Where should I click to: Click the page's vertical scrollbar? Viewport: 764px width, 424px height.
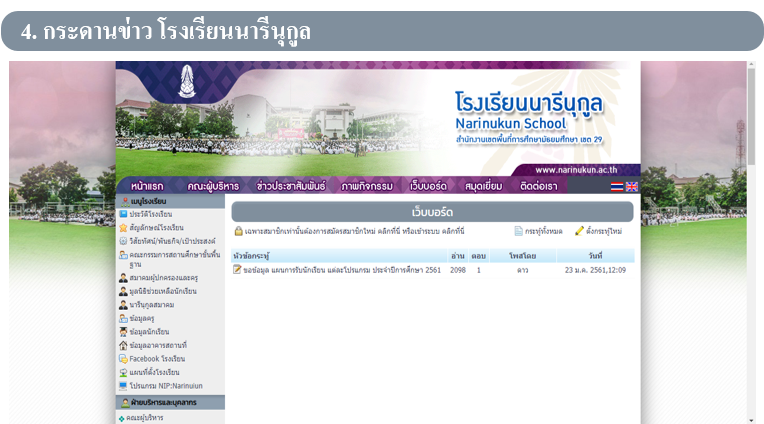(752, 240)
